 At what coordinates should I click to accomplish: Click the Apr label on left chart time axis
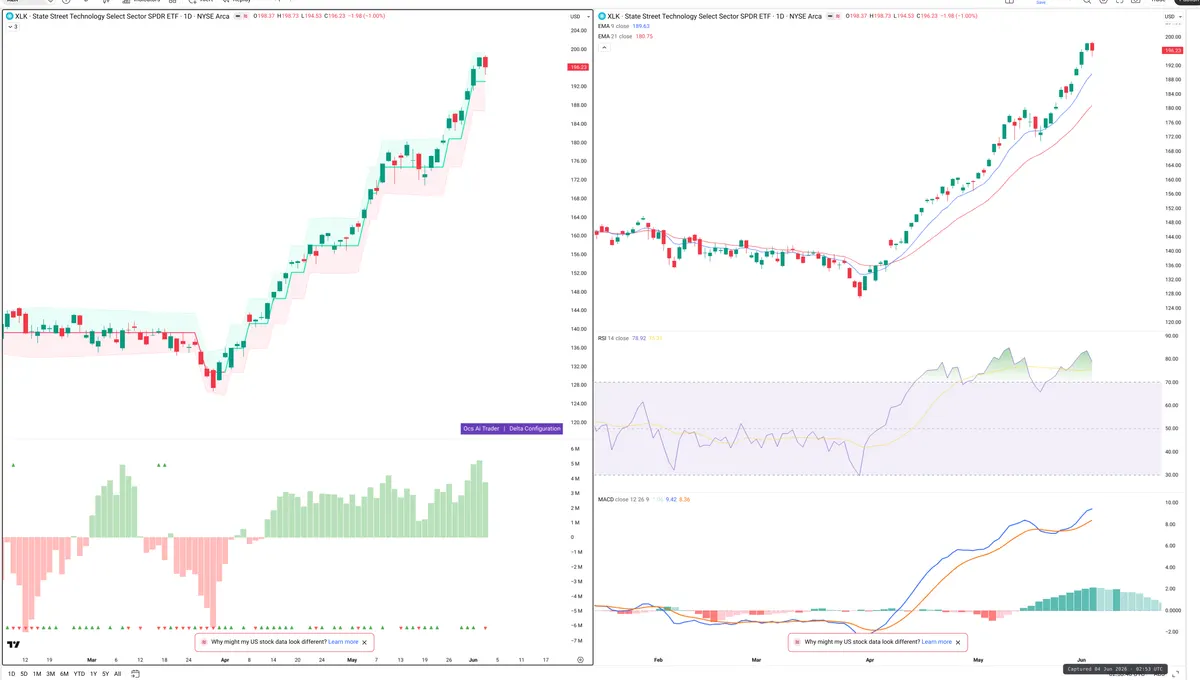(225, 660)
